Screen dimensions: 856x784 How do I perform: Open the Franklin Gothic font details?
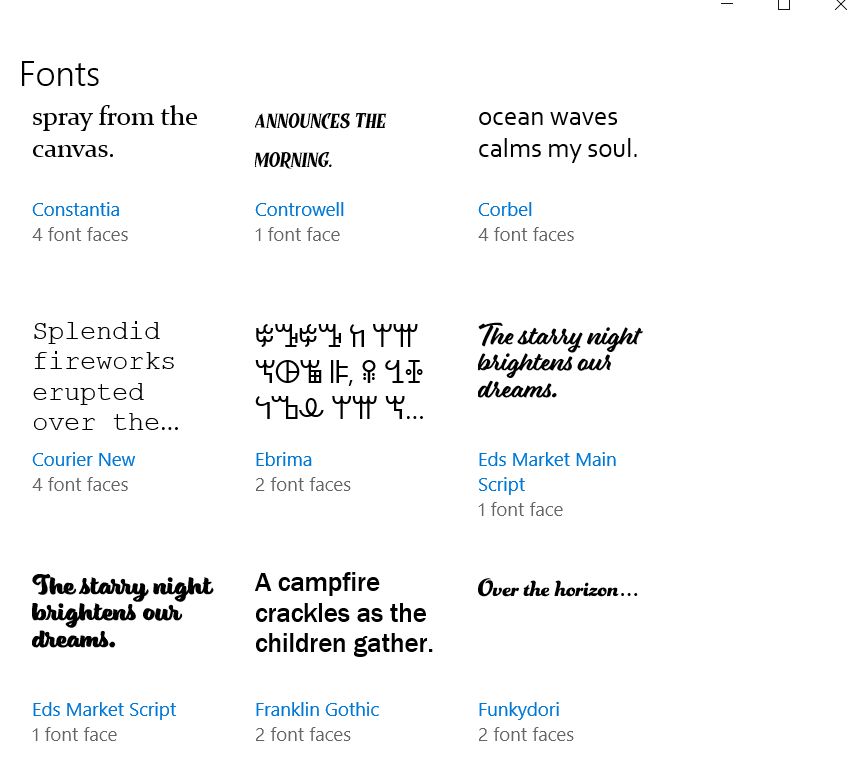click(317, 709)
